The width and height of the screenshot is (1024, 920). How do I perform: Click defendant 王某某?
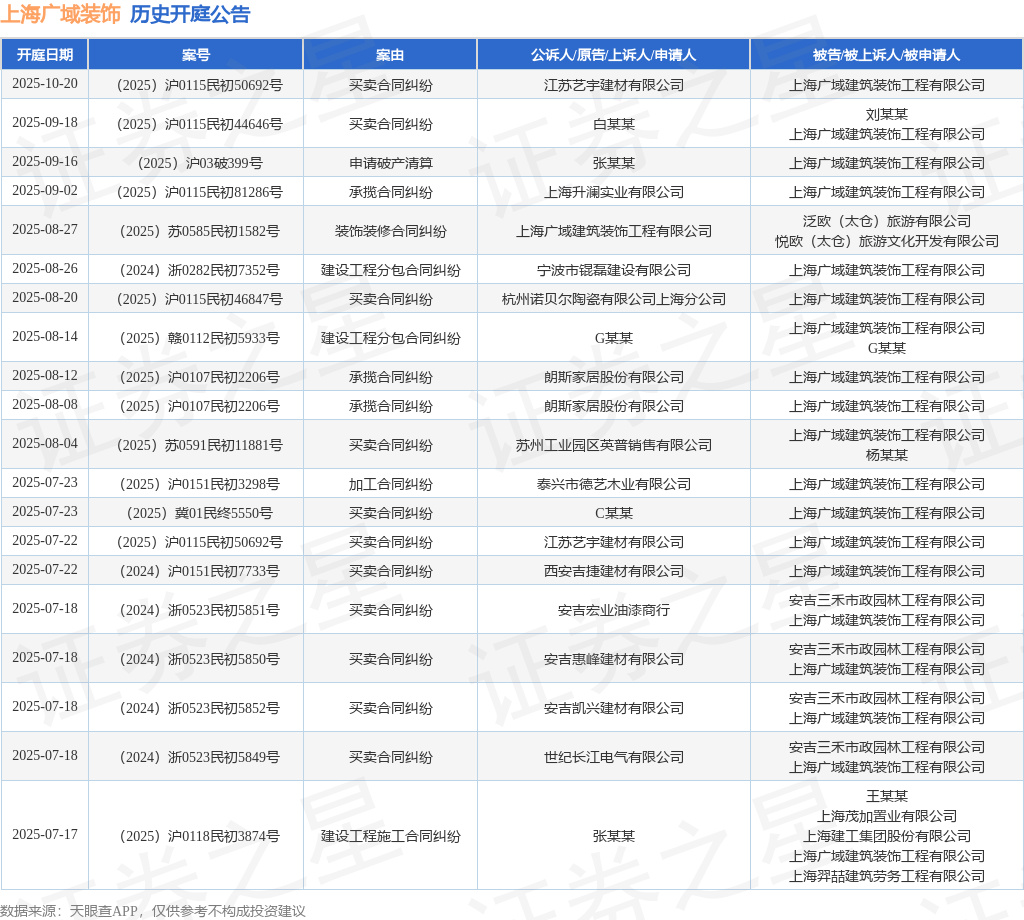click(887, 796)
